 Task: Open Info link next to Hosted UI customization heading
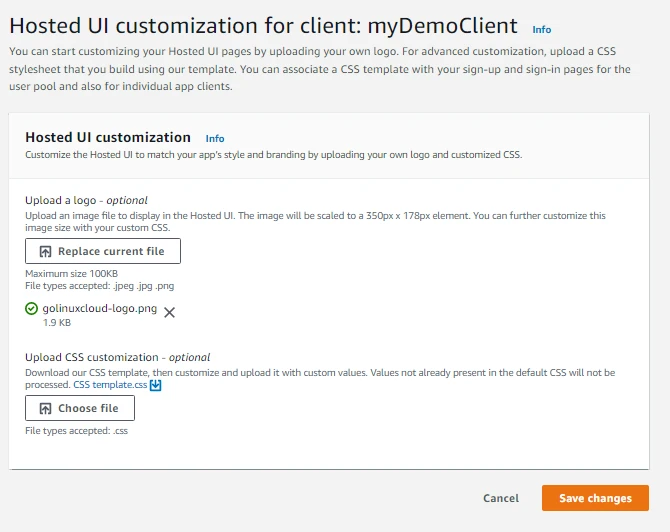214,139
